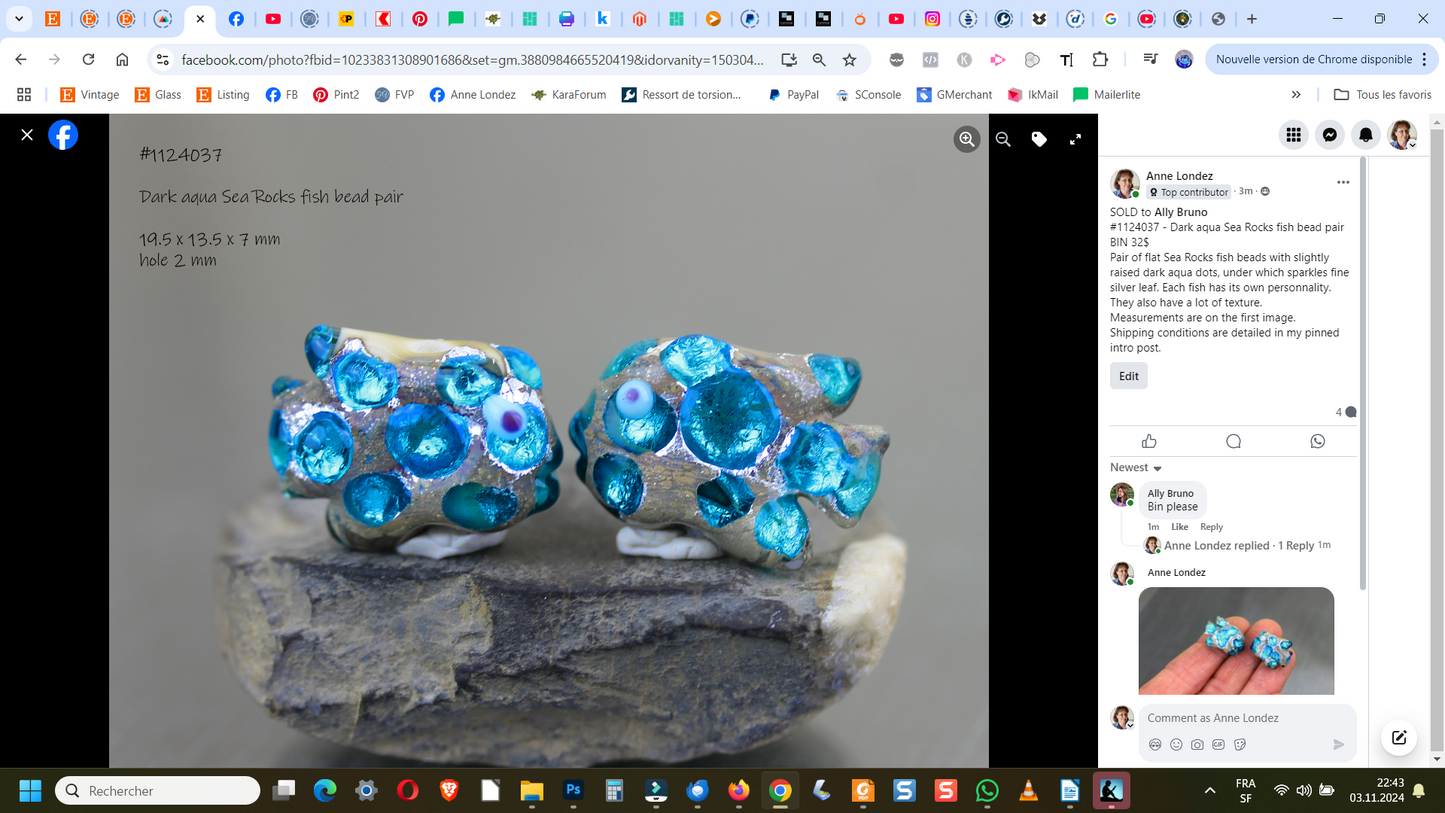Switch to the Pinterest tab
Image resolution: width=1445 pixels, height=813 pixels.
[x=420, y=19]
